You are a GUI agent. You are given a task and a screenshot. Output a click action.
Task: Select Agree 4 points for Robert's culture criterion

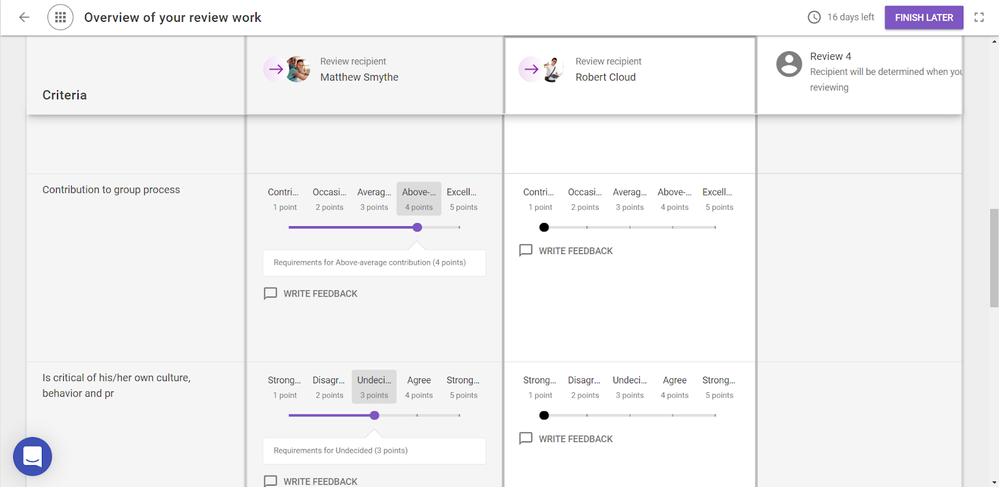click(x=674, y=387)
